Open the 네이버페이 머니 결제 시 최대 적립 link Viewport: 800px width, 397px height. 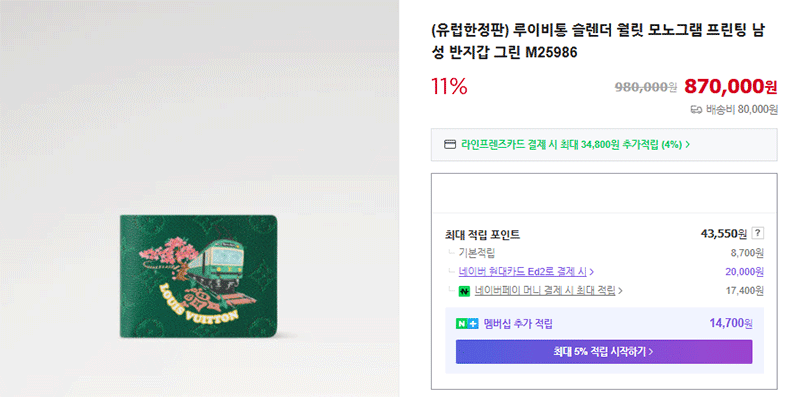[545, 290]
